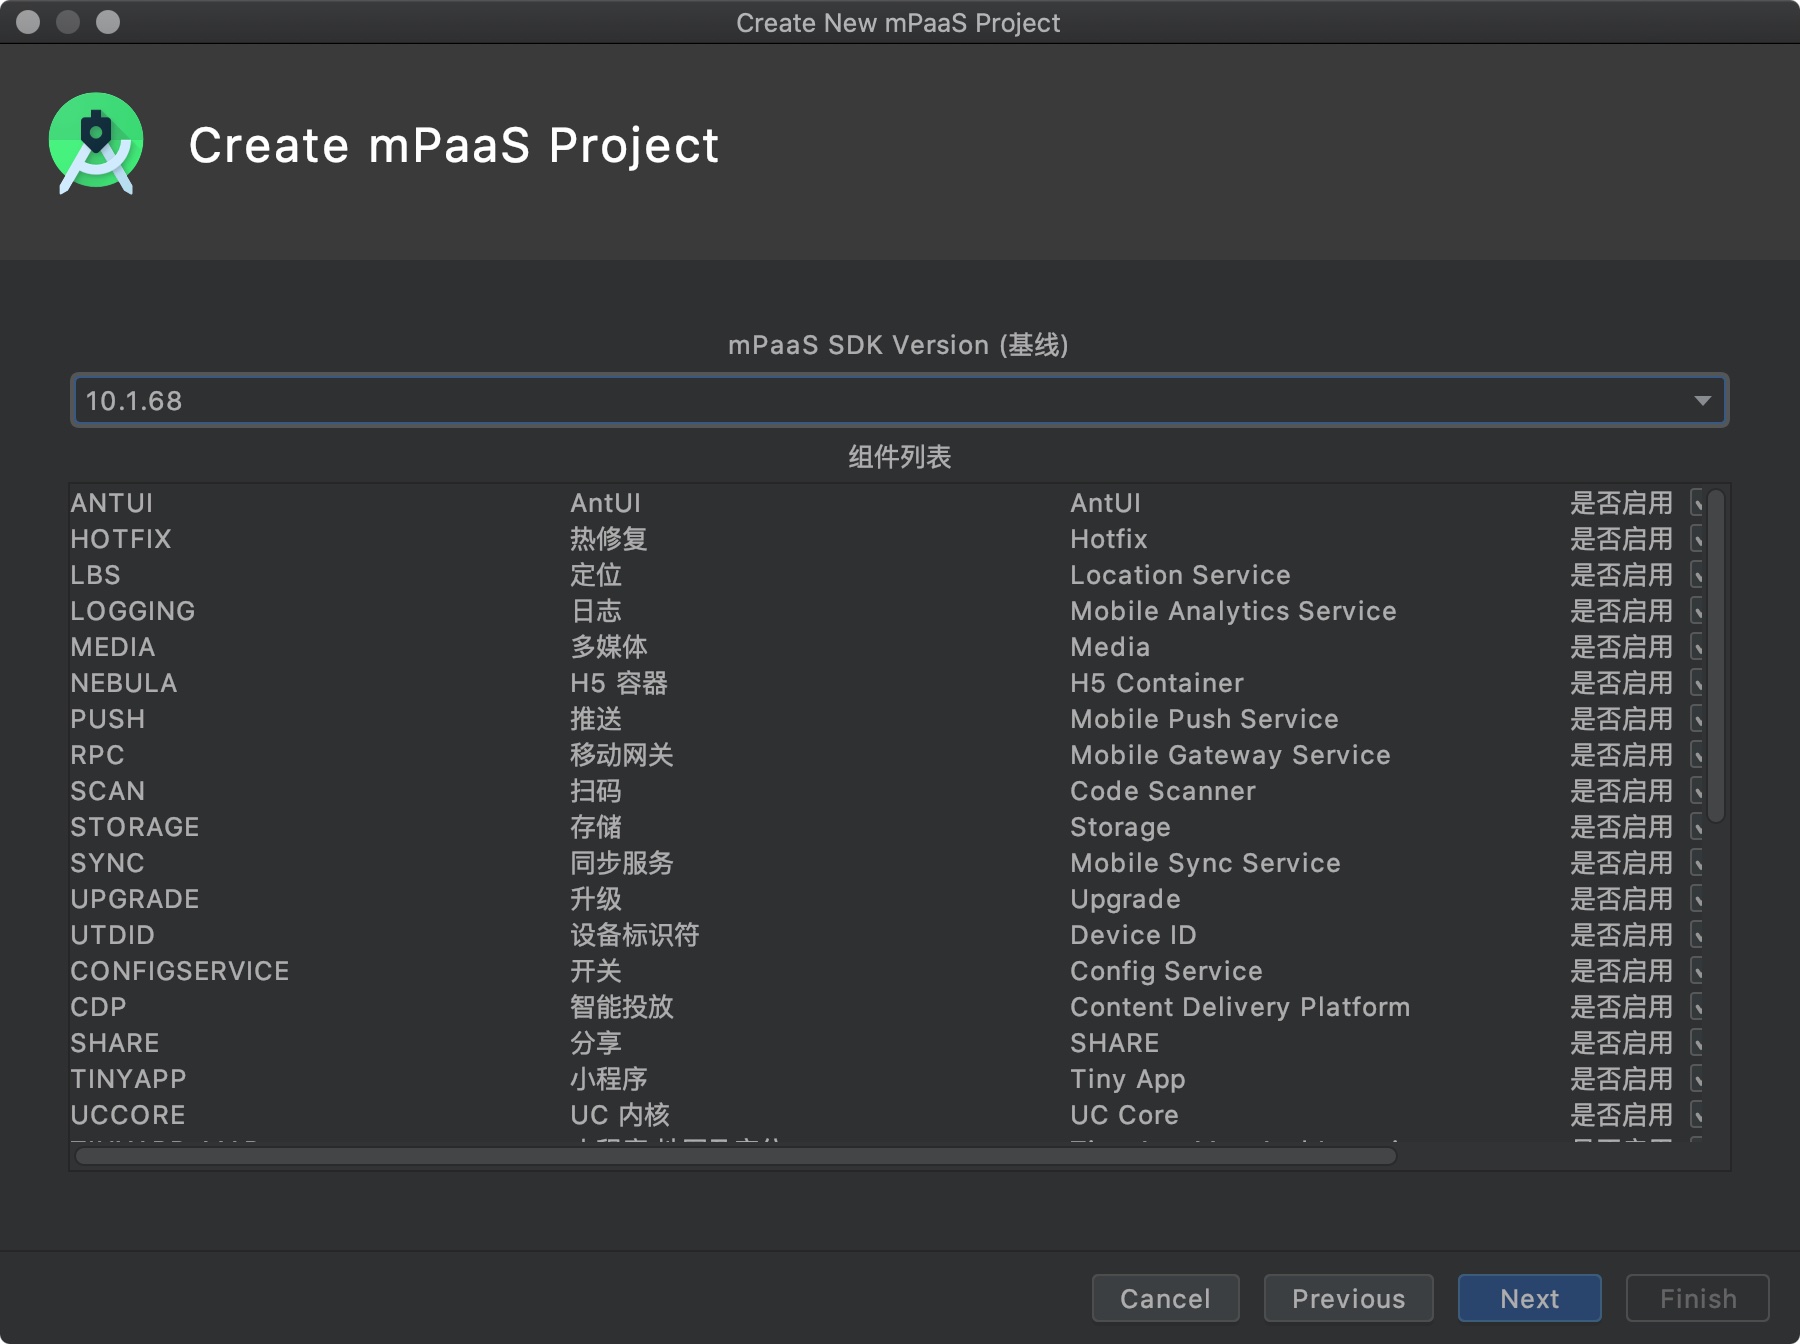Select the UCCORE component name
This screenshot has height=1344, width=1800.
tap(128, 1115)
